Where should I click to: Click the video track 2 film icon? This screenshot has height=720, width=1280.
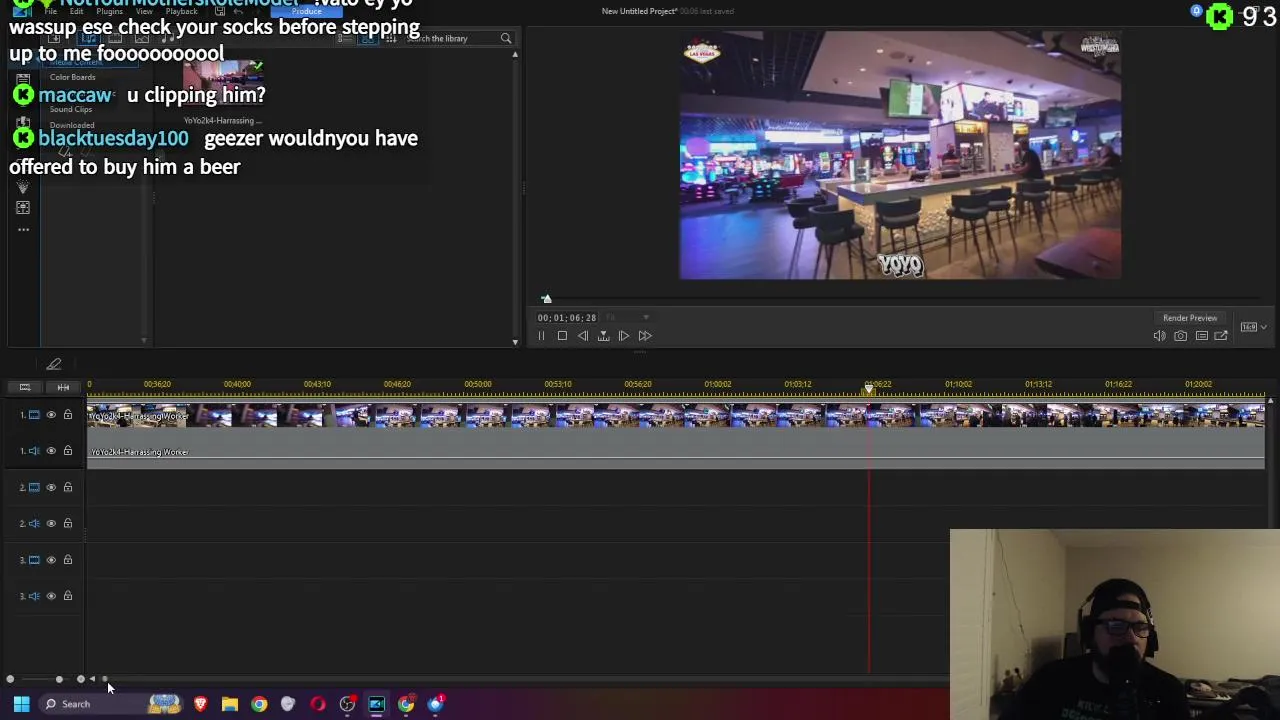click(34, 487)
